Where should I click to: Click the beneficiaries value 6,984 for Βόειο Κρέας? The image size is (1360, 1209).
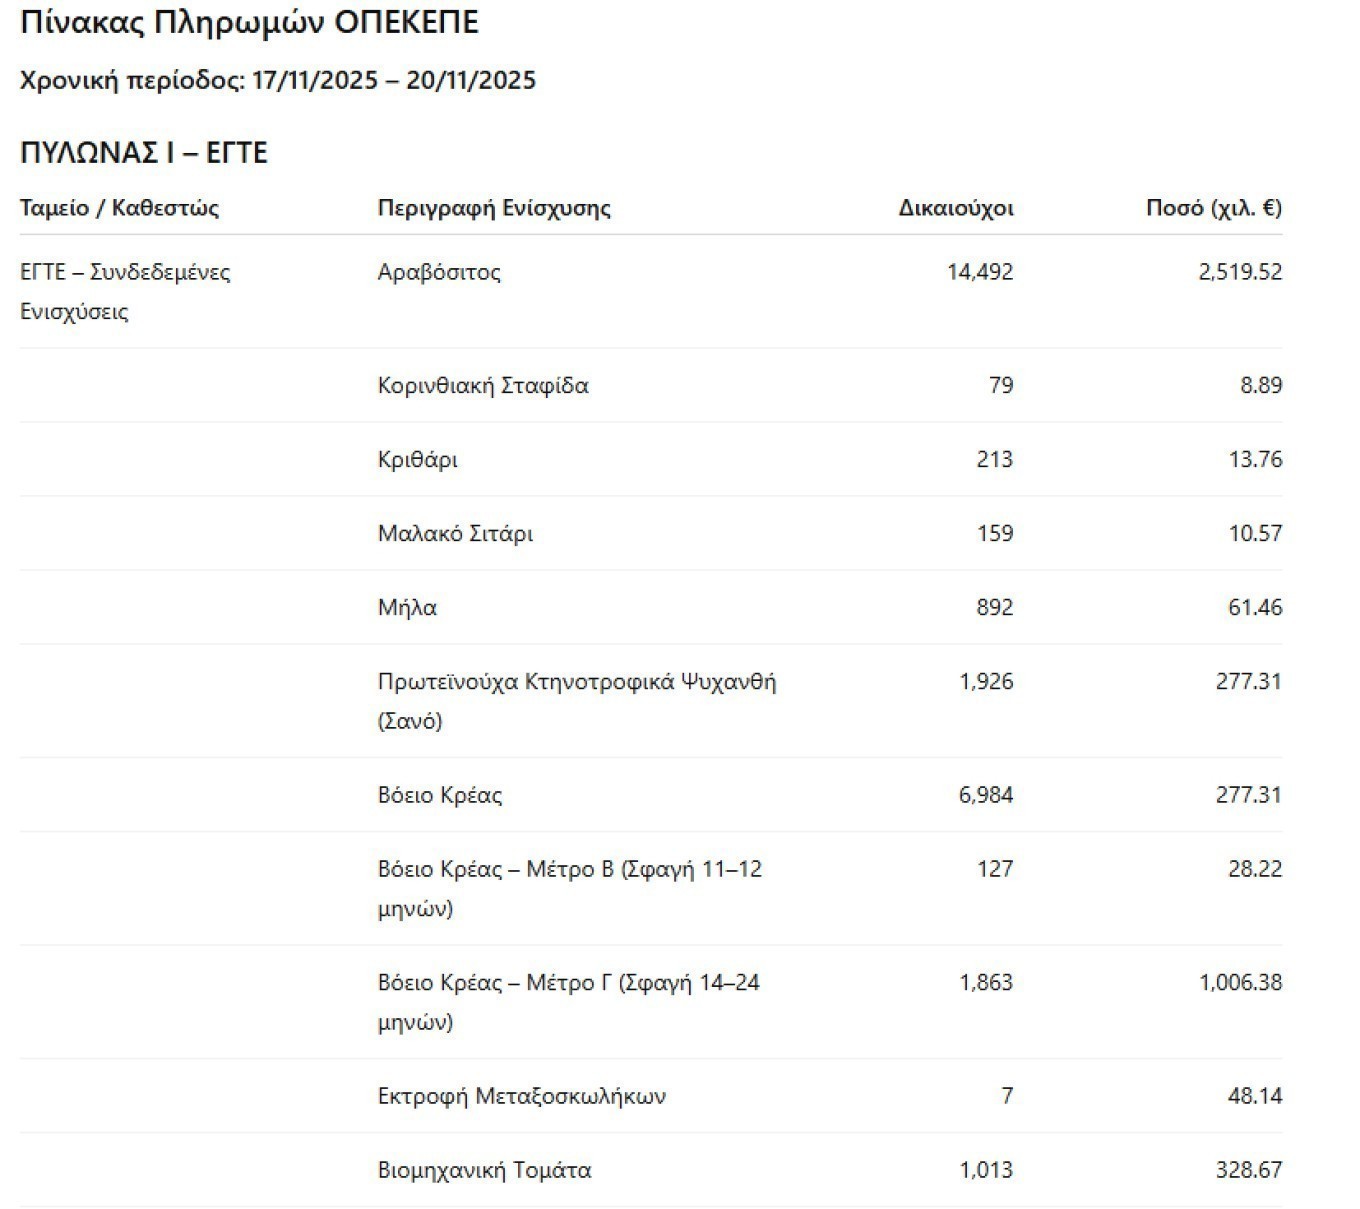tap(985, 795)
